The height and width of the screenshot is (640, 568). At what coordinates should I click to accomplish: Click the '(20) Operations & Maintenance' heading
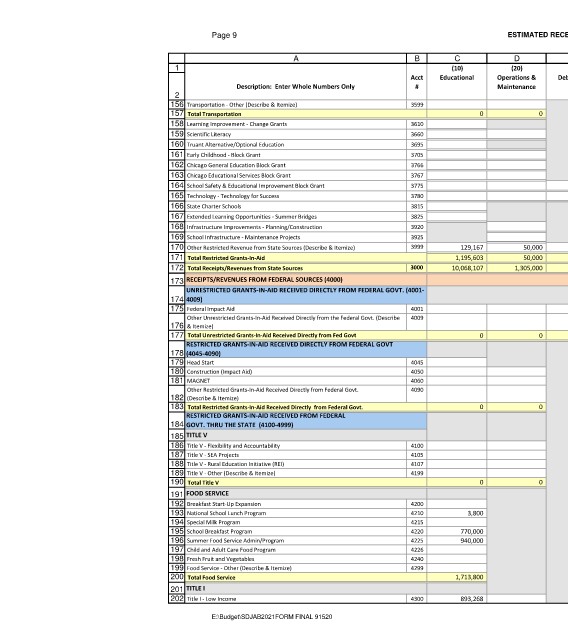pos(517,78)
